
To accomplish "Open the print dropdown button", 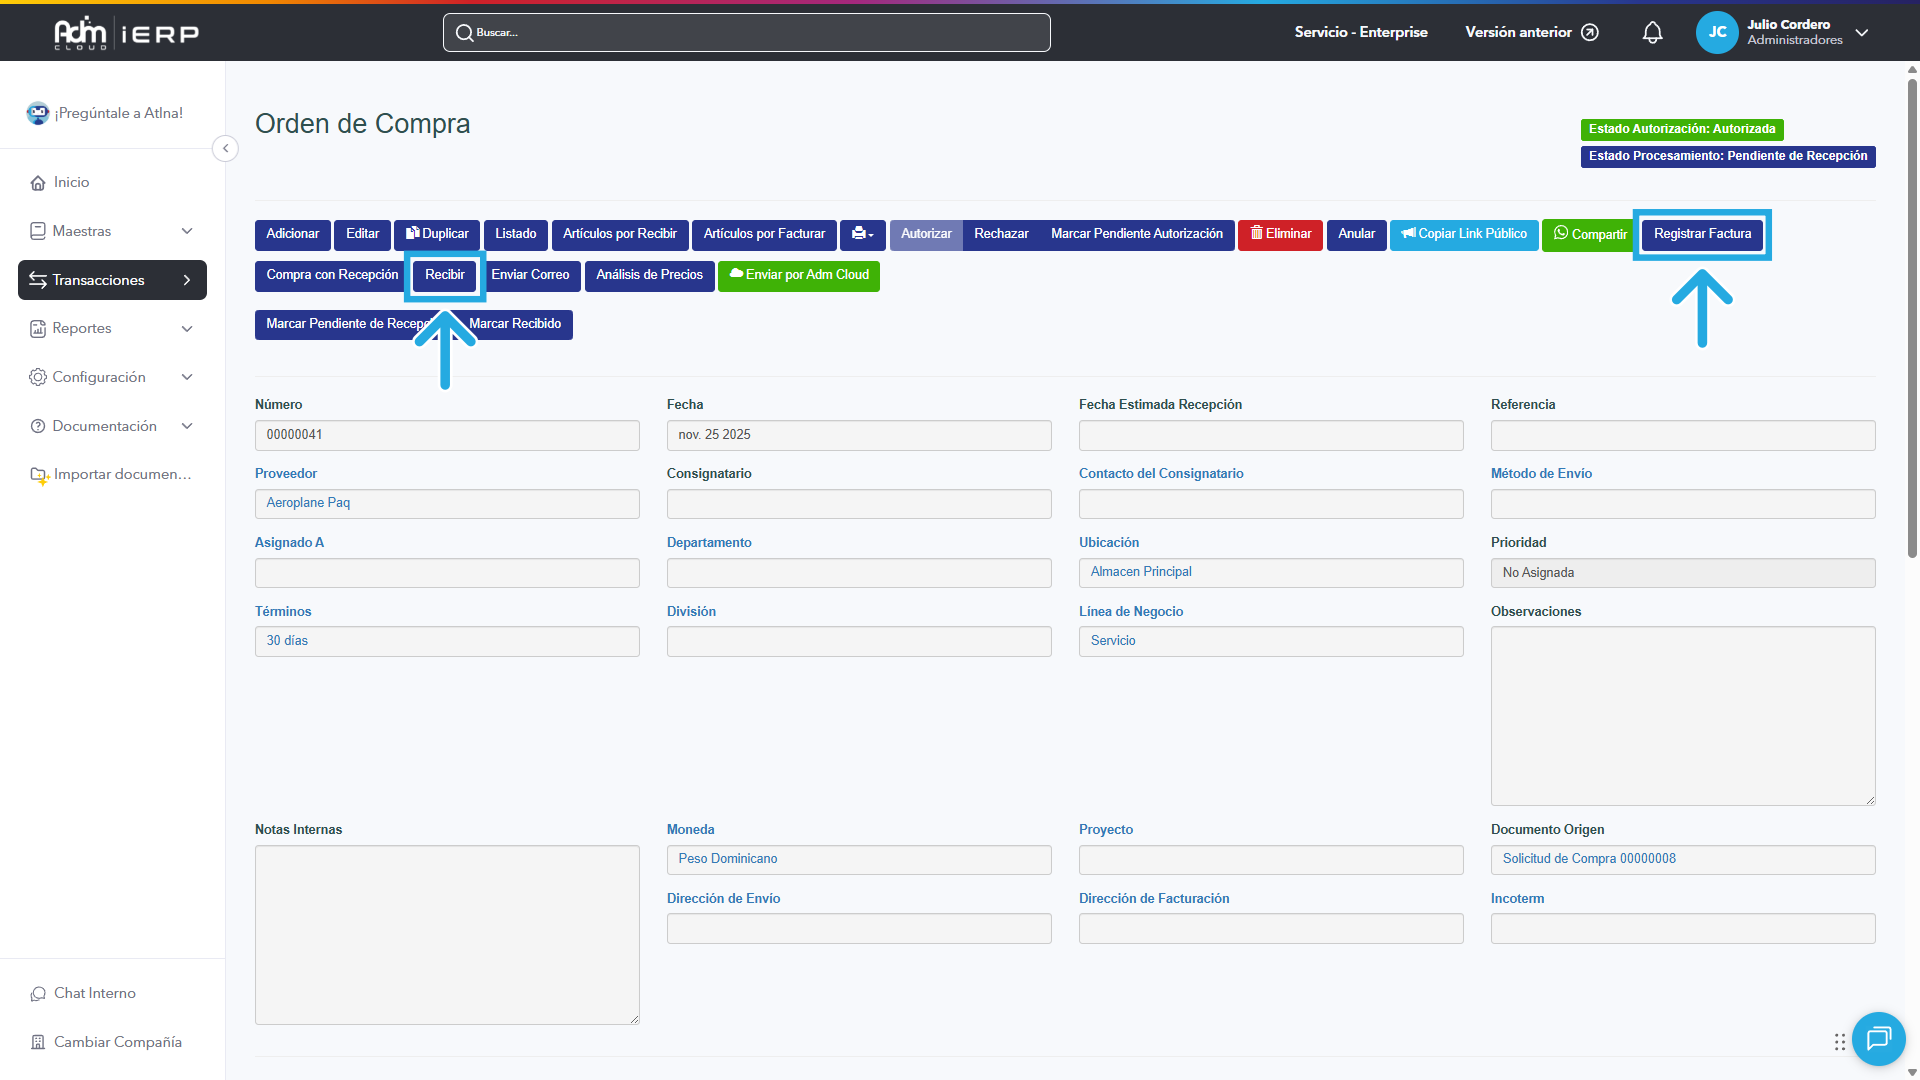I will 862,234.
